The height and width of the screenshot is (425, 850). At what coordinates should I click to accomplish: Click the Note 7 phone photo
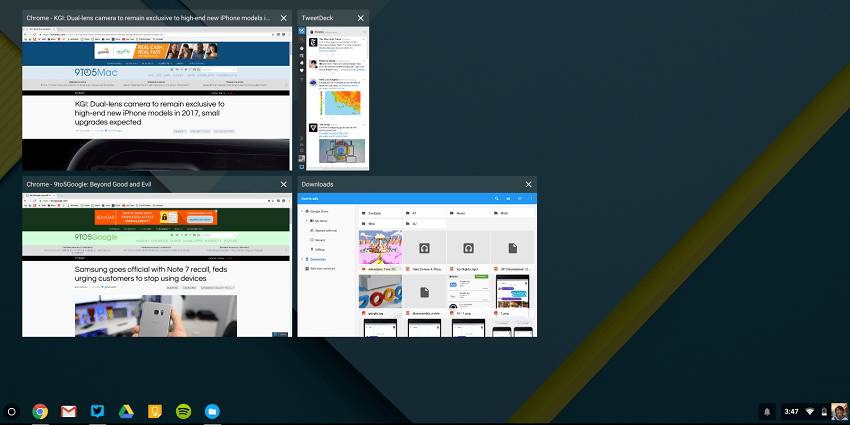coord(156,315)
